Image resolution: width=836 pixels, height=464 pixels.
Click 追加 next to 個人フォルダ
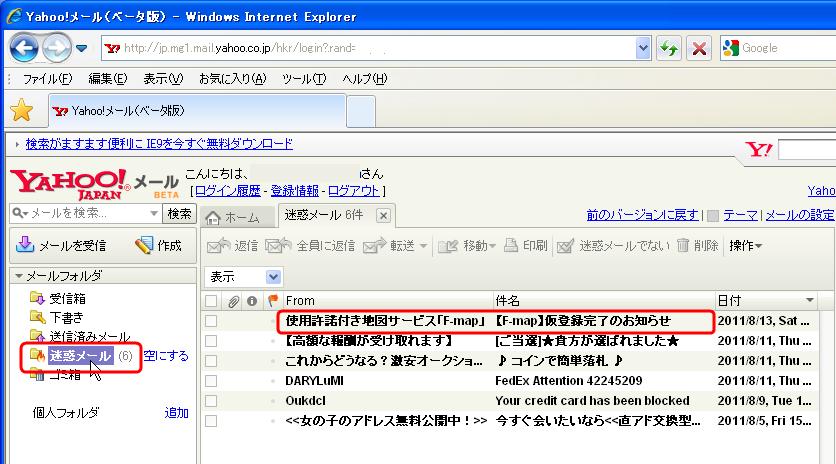point(176,413)
